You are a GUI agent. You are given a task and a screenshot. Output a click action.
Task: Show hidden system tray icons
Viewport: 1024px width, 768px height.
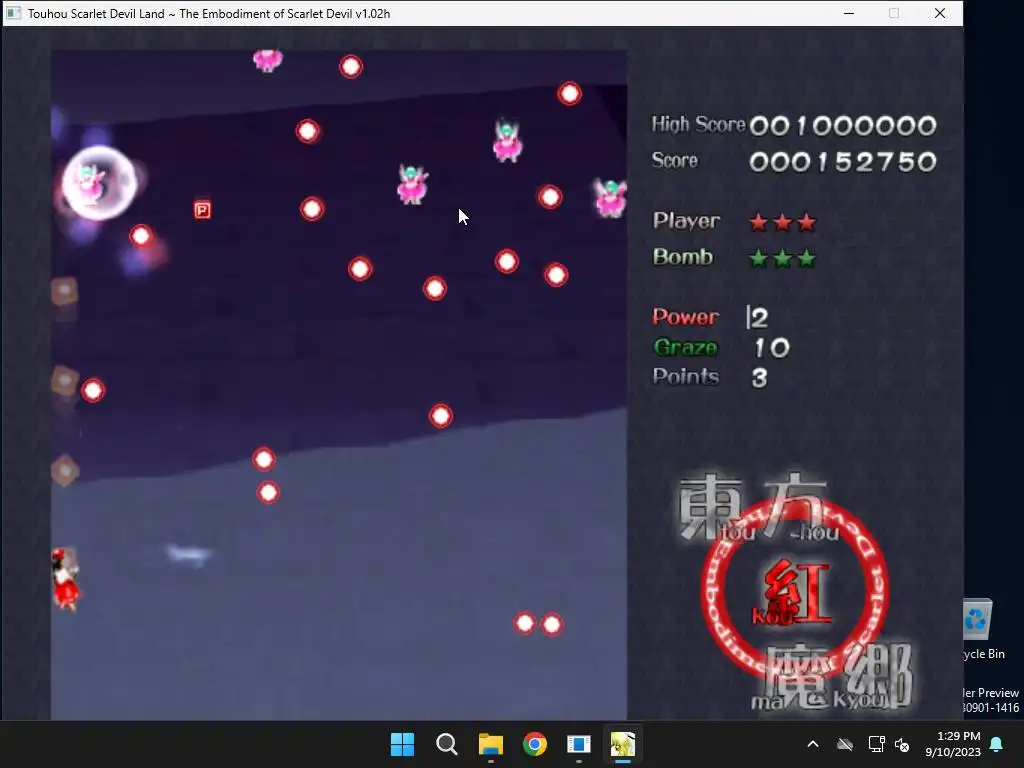coord(813,744)
